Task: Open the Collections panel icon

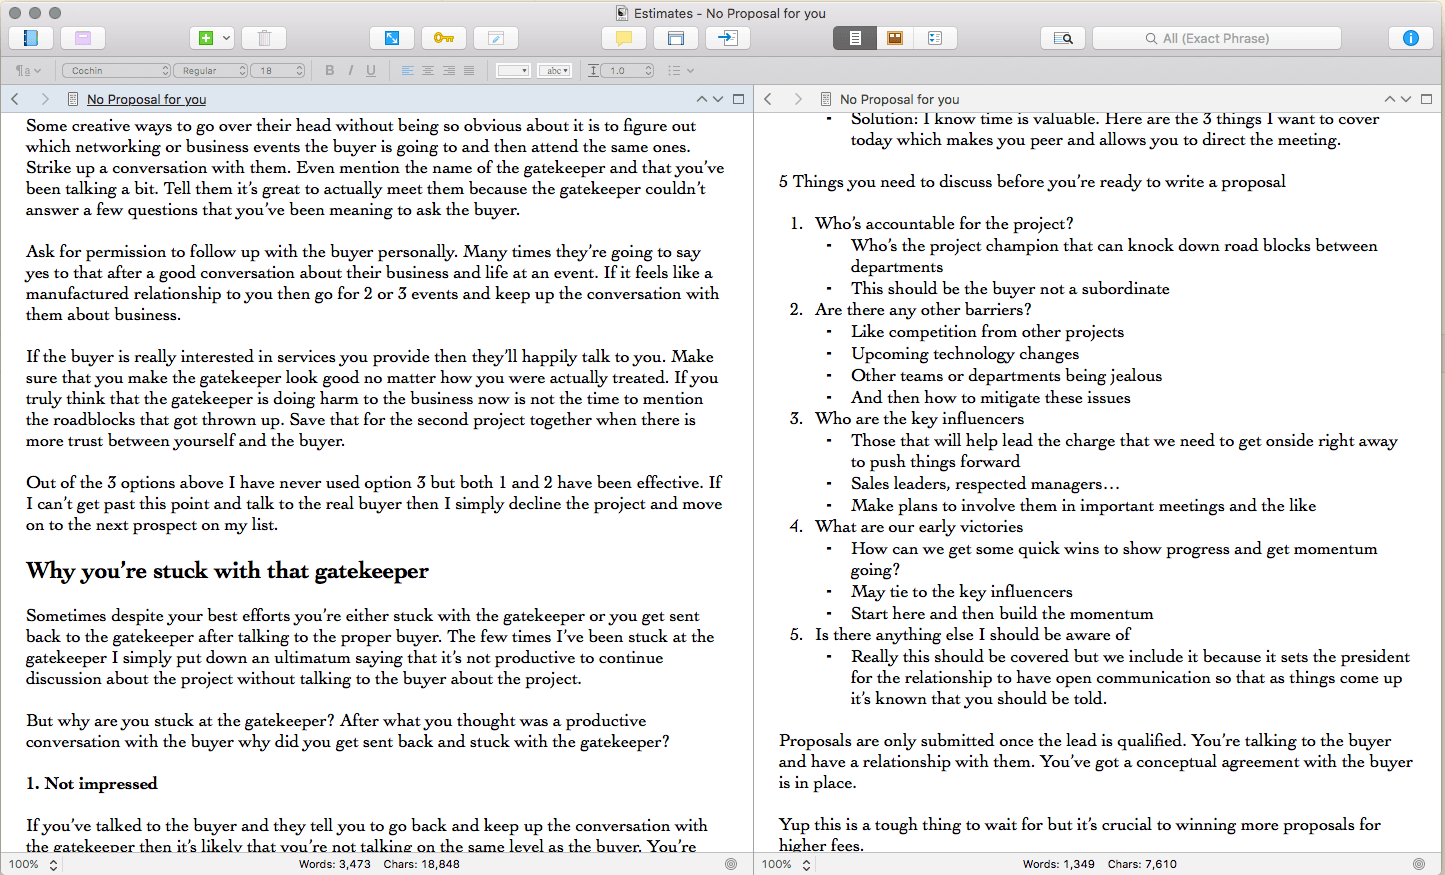Action: [83, 38]
